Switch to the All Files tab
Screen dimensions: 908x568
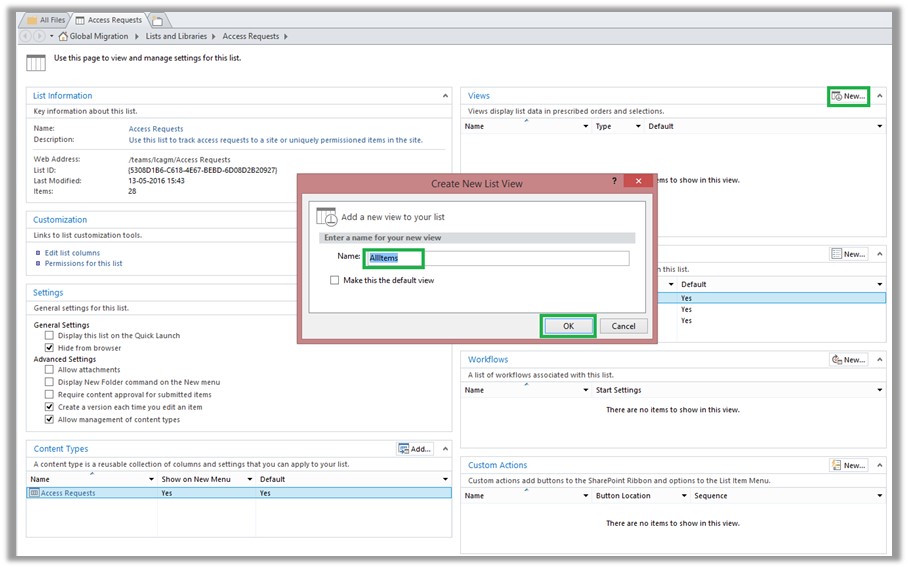point(47,20)
